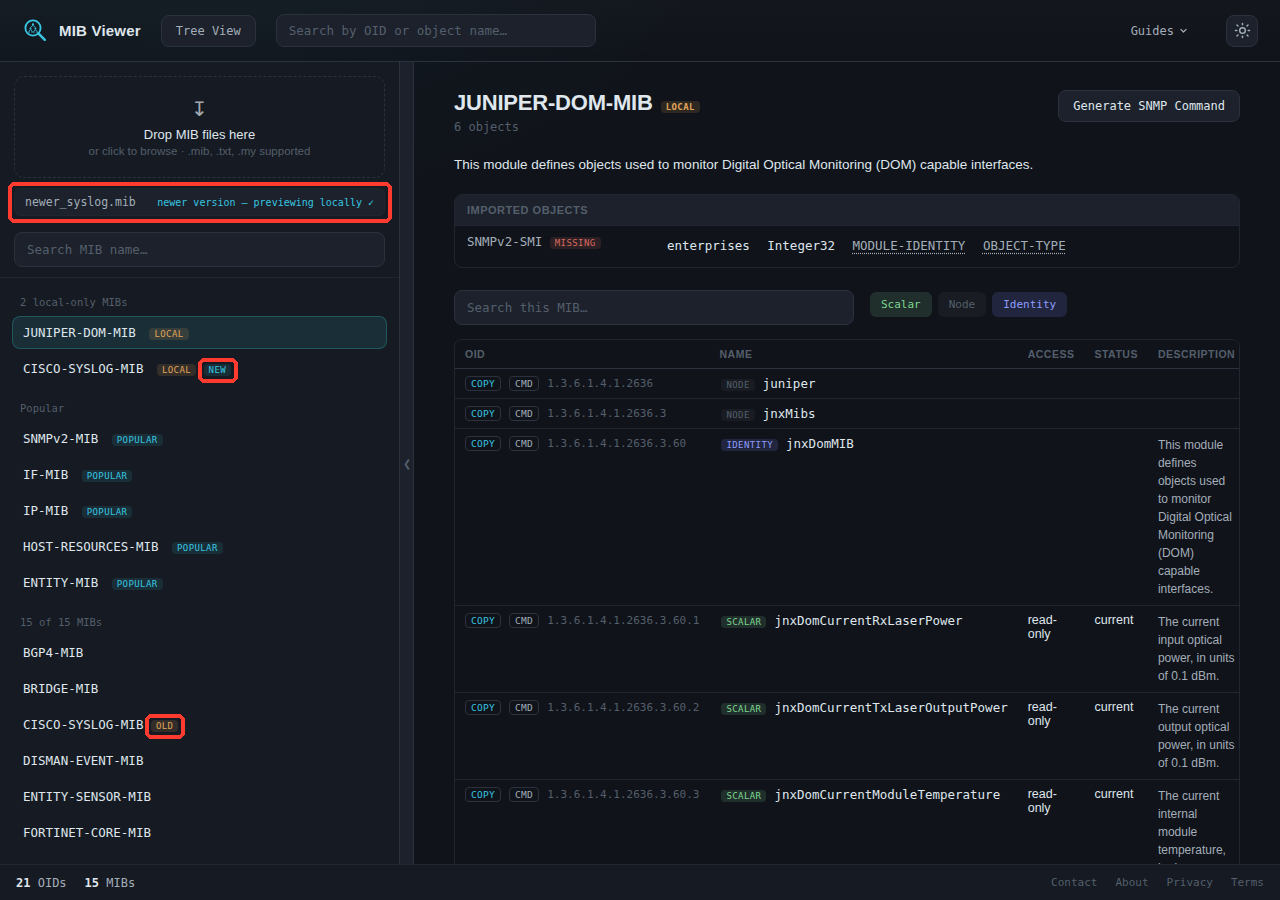Click the upload arrow in drop zone
The height and width of the screenshot is (900, 1280).
tap(199, 108)
